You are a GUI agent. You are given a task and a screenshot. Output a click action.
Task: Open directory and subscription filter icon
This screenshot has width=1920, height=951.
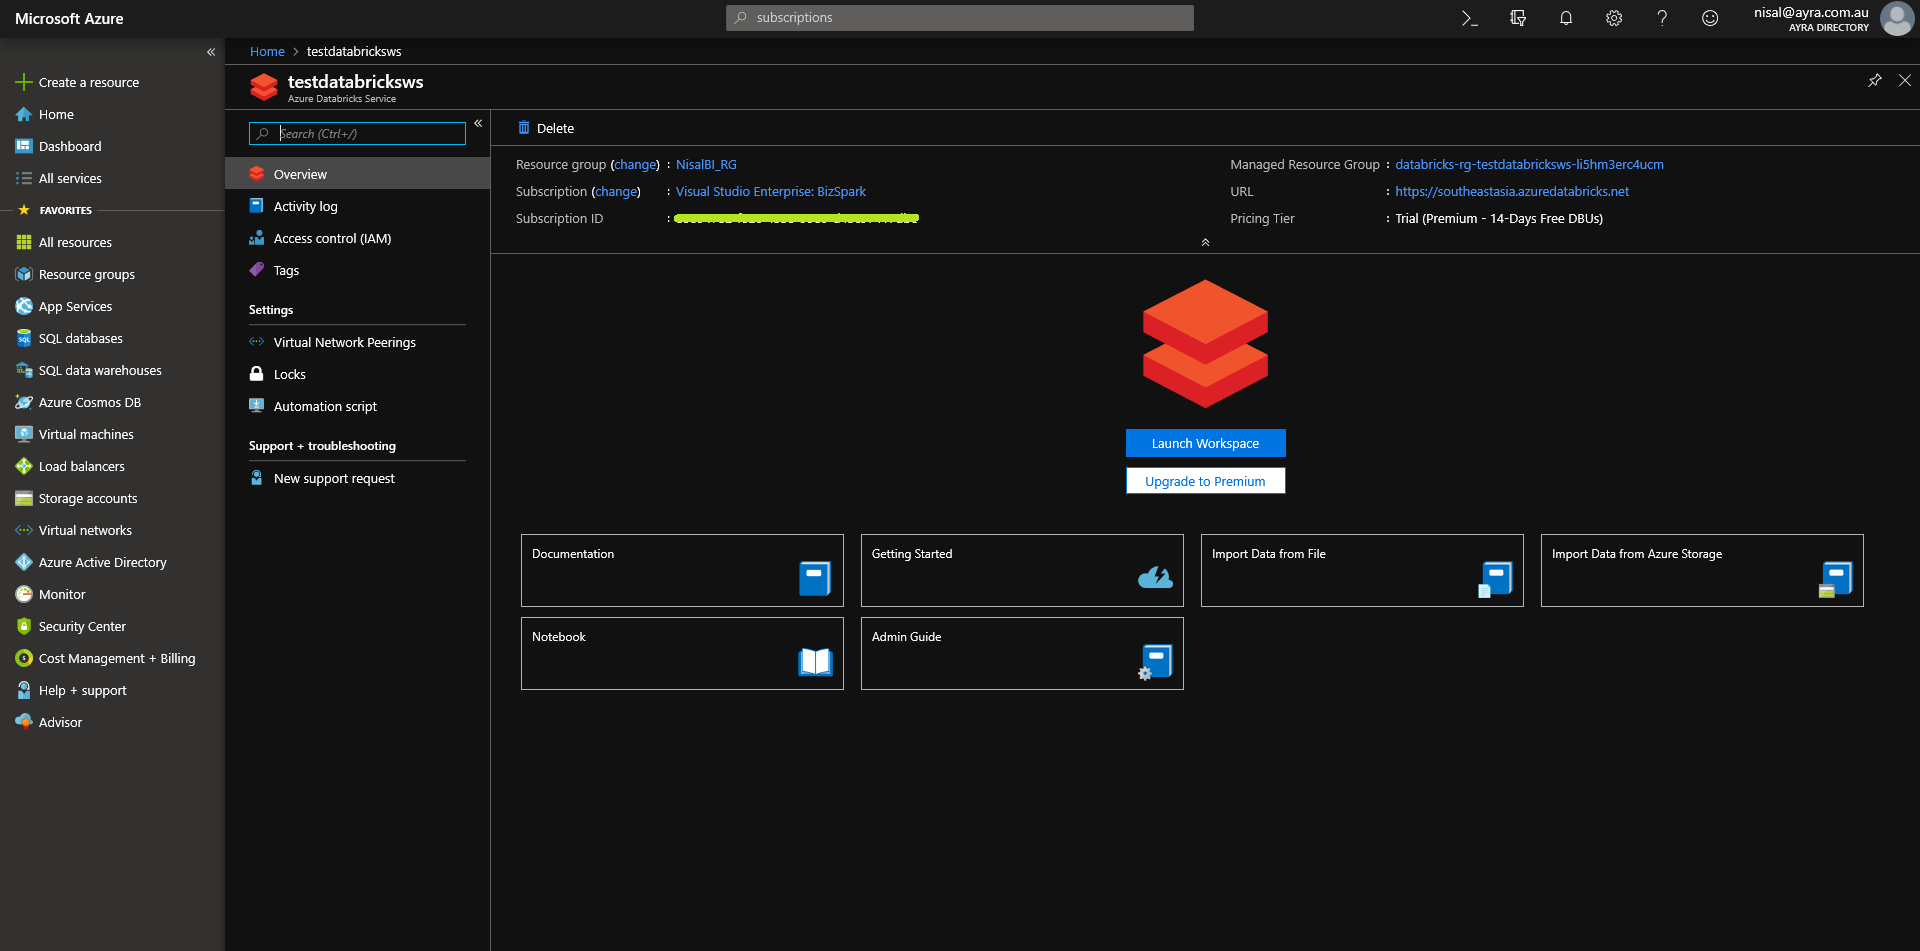(1518, 18)
